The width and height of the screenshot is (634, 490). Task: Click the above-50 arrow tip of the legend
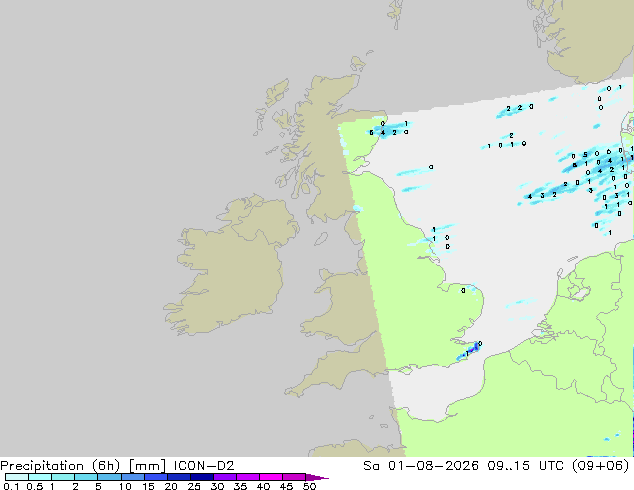point(317,477)
